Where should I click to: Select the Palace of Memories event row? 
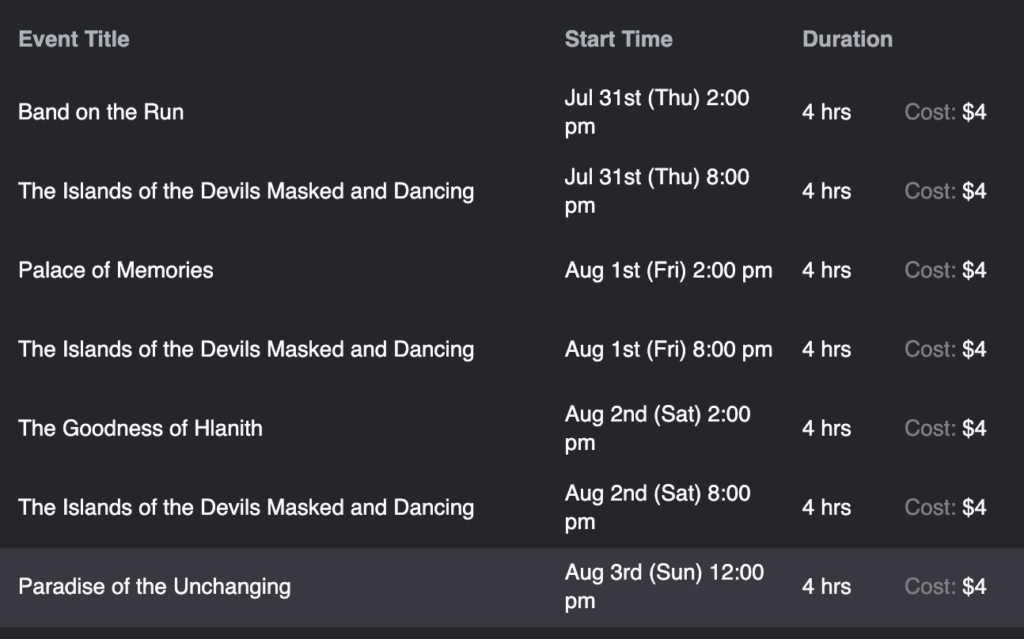(512, 270)
